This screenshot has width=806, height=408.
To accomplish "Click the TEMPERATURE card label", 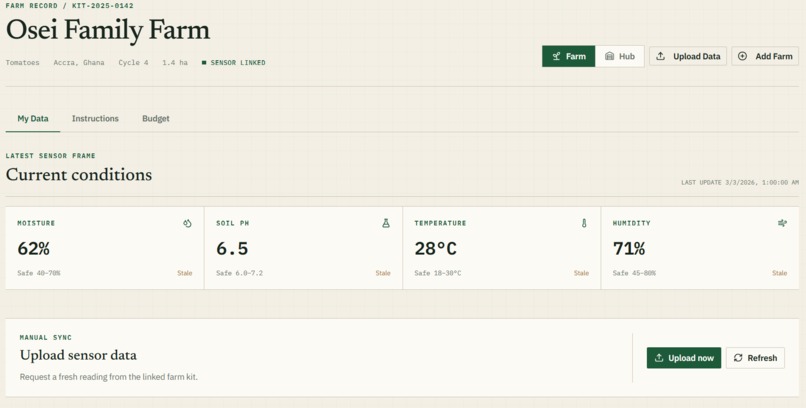I will point(440,223).
